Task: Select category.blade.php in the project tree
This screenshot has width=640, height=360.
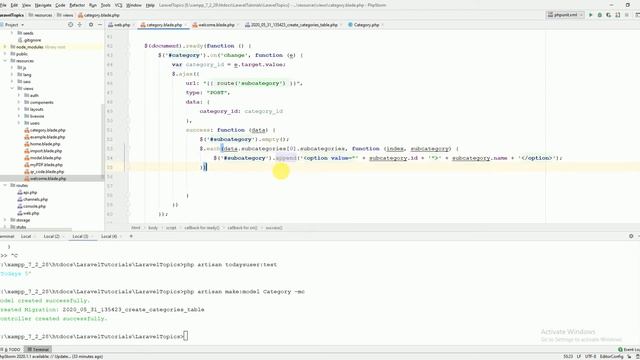Action: point(44,130)
